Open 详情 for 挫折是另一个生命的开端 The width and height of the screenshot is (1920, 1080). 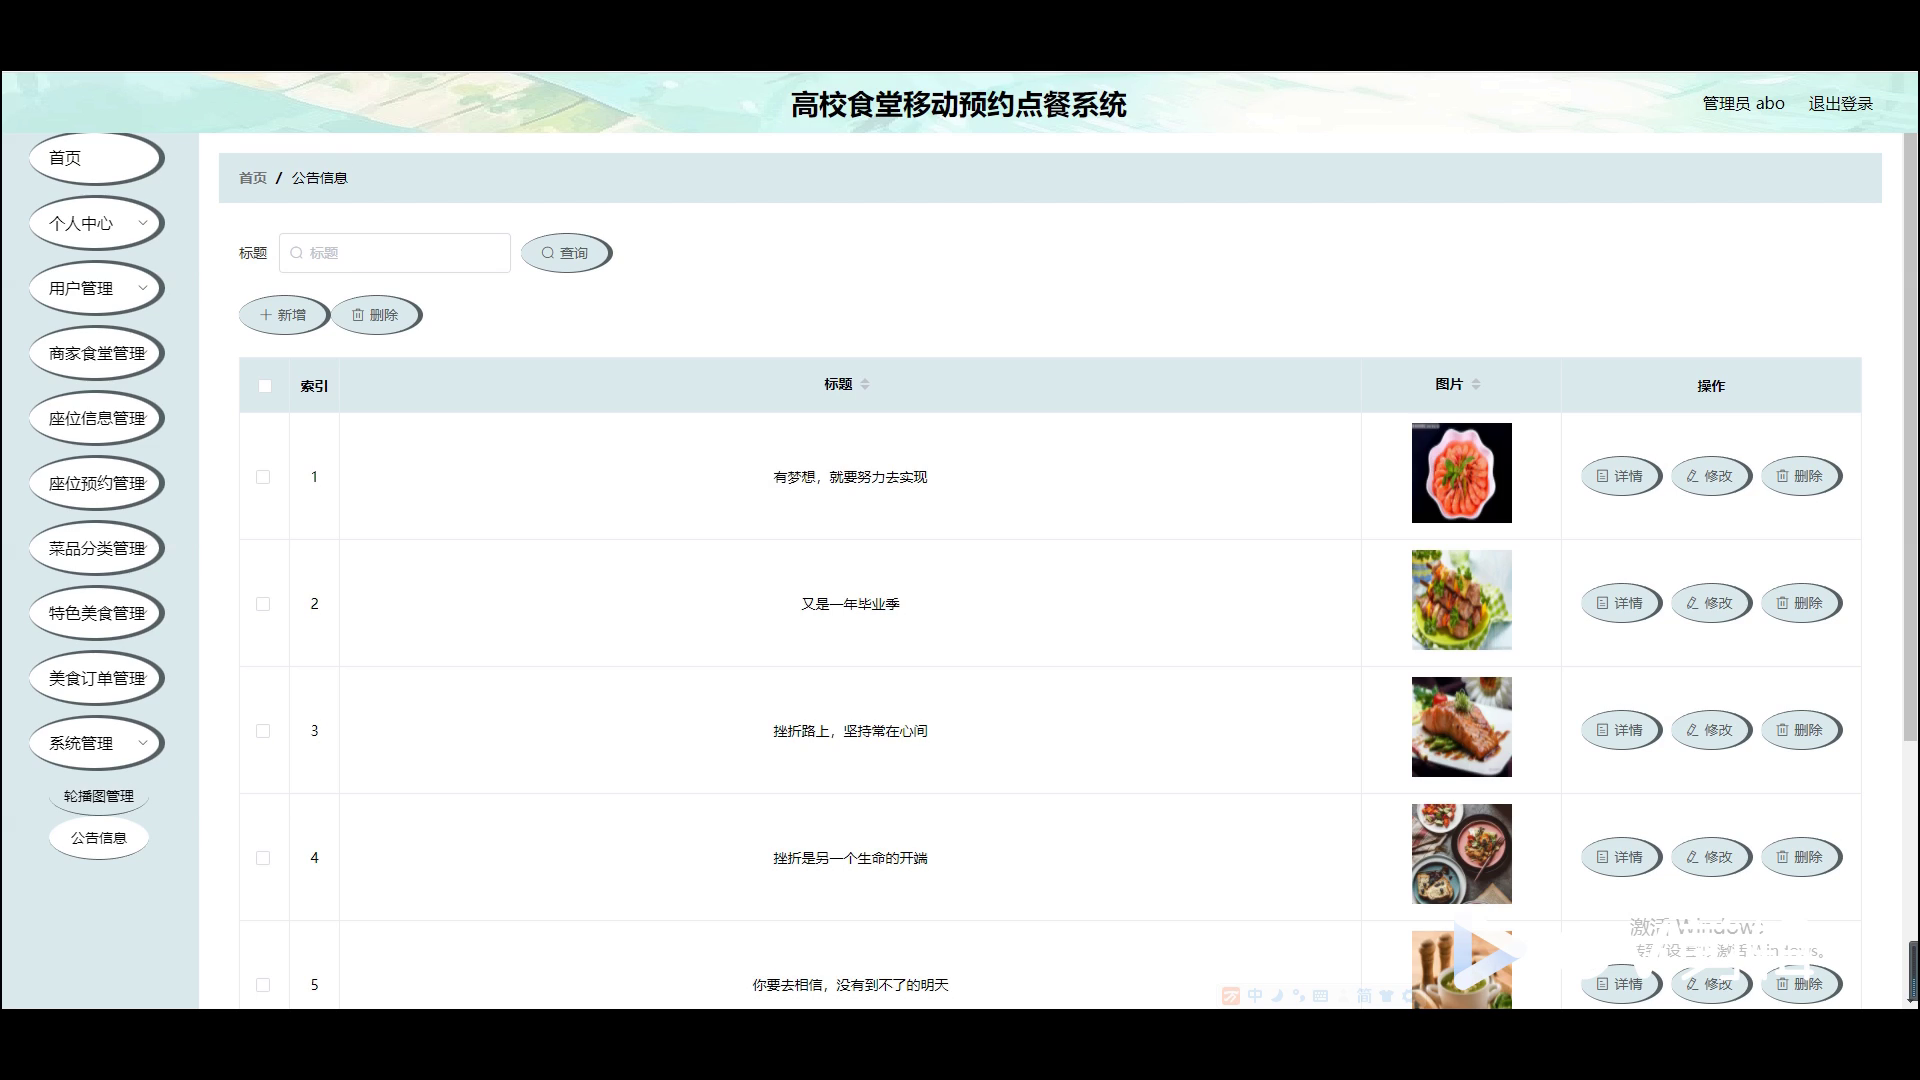coord(1621,857)
